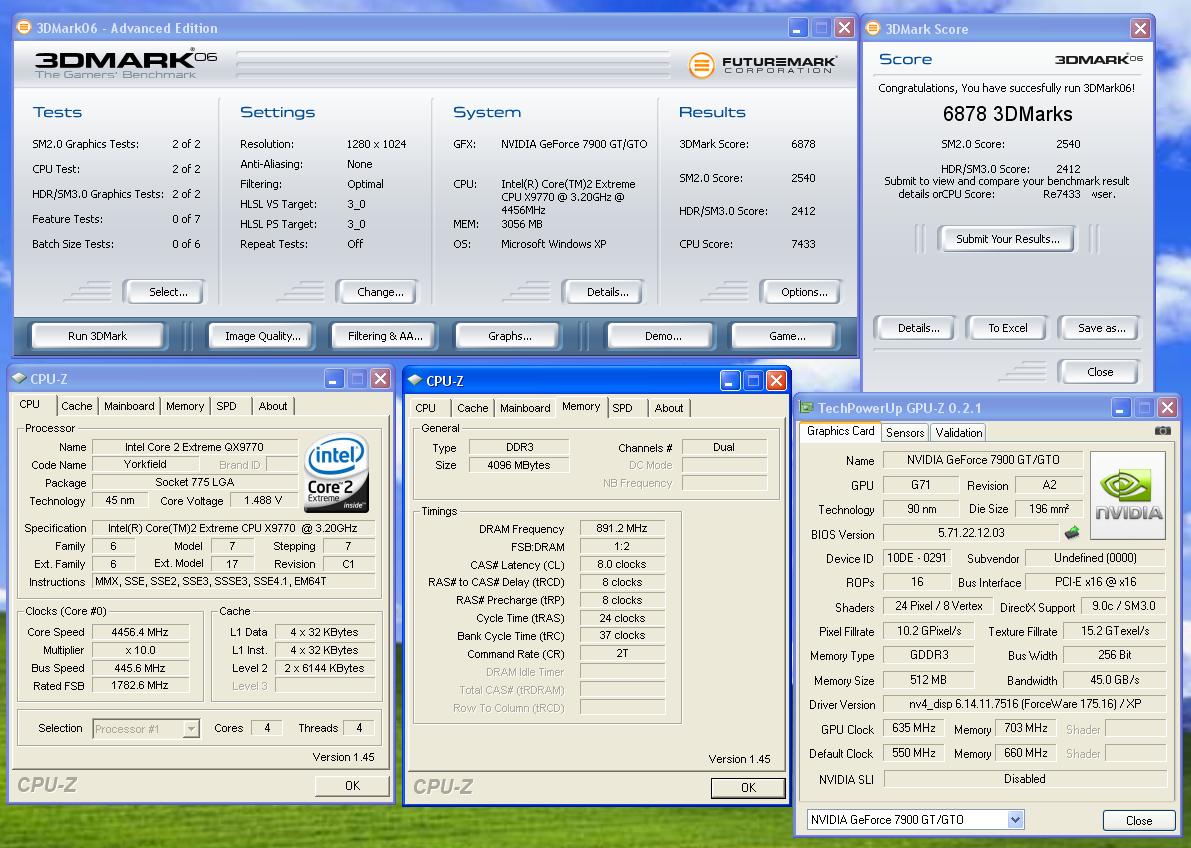Minimize the 3DMark06 main window
The height and width of the screenshot is (848, 1191).
797,28
